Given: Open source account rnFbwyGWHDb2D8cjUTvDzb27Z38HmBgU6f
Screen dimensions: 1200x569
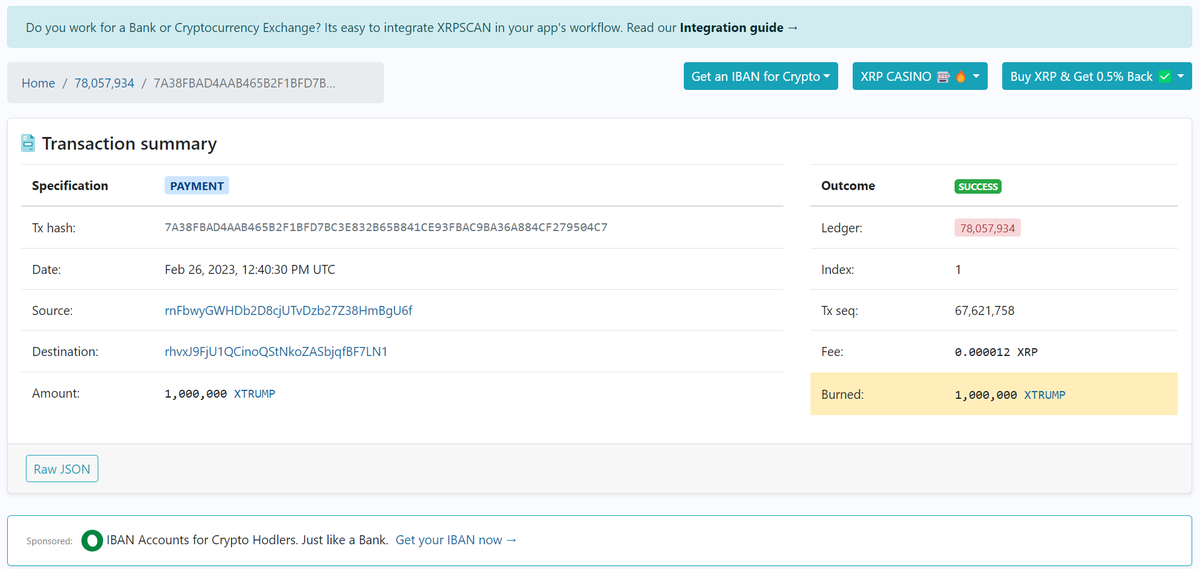Looking at the screenshot, I should [x=288, y=311].
